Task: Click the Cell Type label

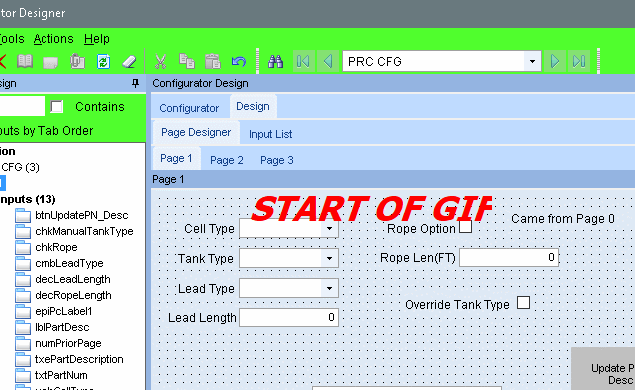Action: 209,229
